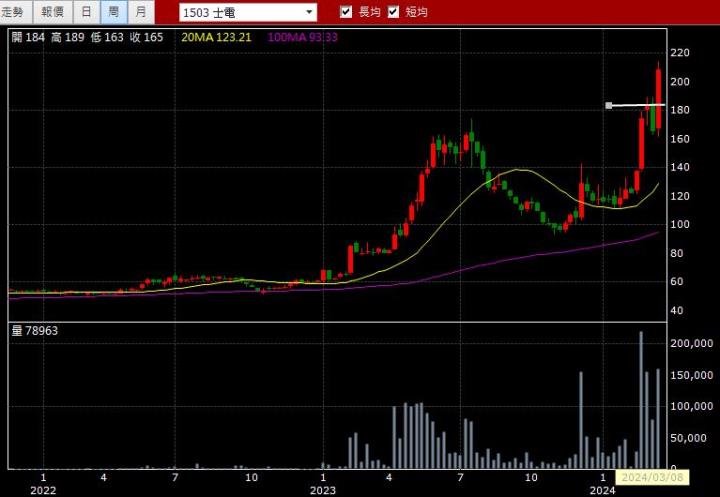Click the 開 184 opening price readout
Viewport: 720px width, 497px height.
pos(27,36)
